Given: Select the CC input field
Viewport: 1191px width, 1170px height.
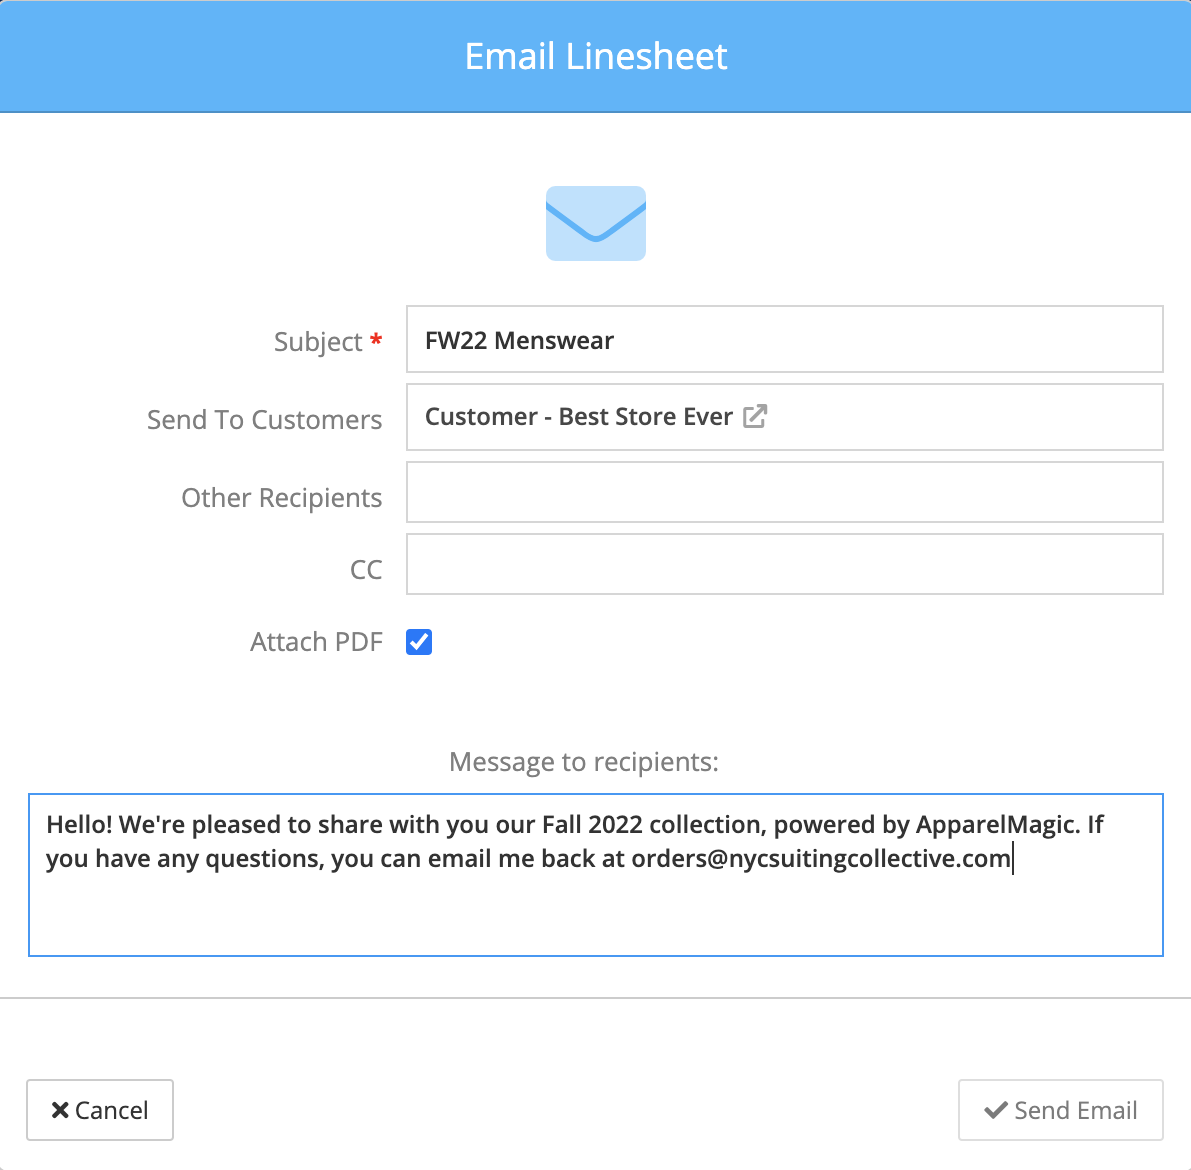Looking at the screenshot, I should click(785, 564).
